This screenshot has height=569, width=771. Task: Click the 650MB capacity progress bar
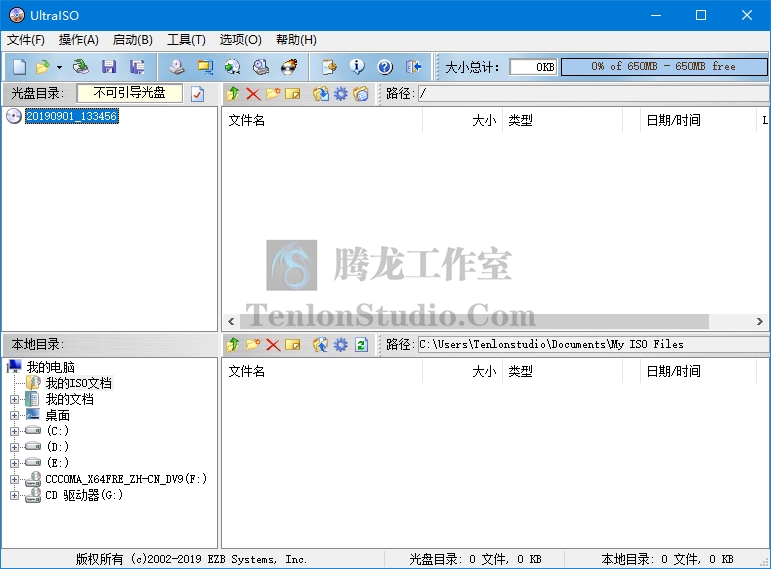664,67
